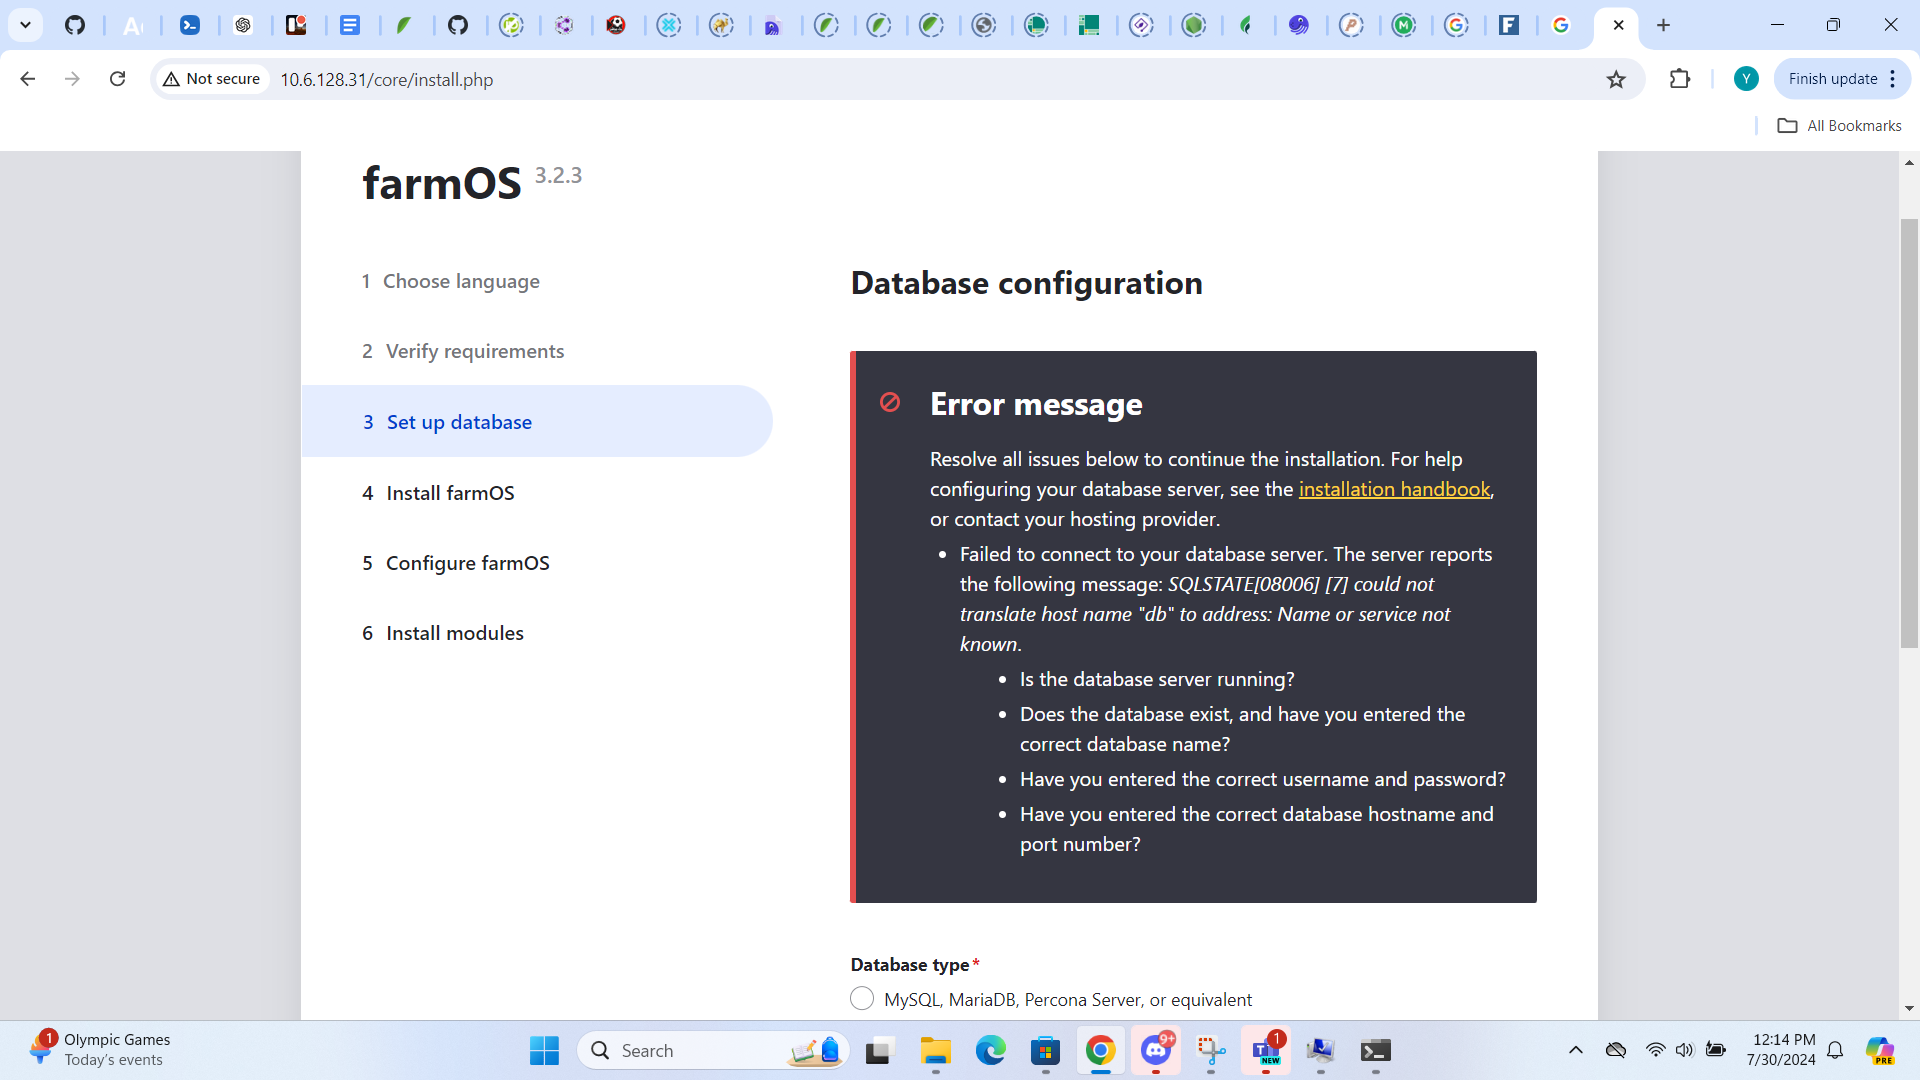Open the Y profile avatar icon
The image size is (1920, 1080).
(x=1746, y=79)
